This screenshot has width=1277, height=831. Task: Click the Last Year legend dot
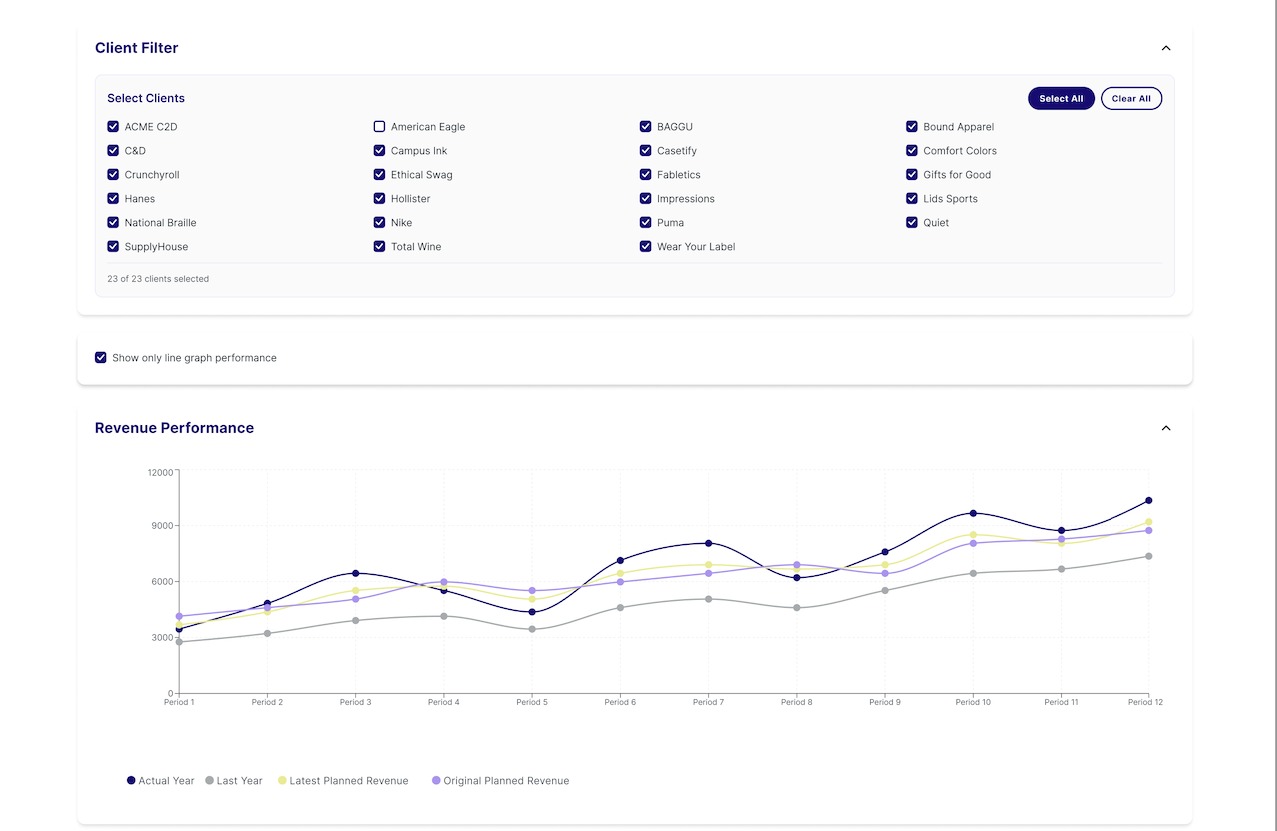click(x=209, y=780)
